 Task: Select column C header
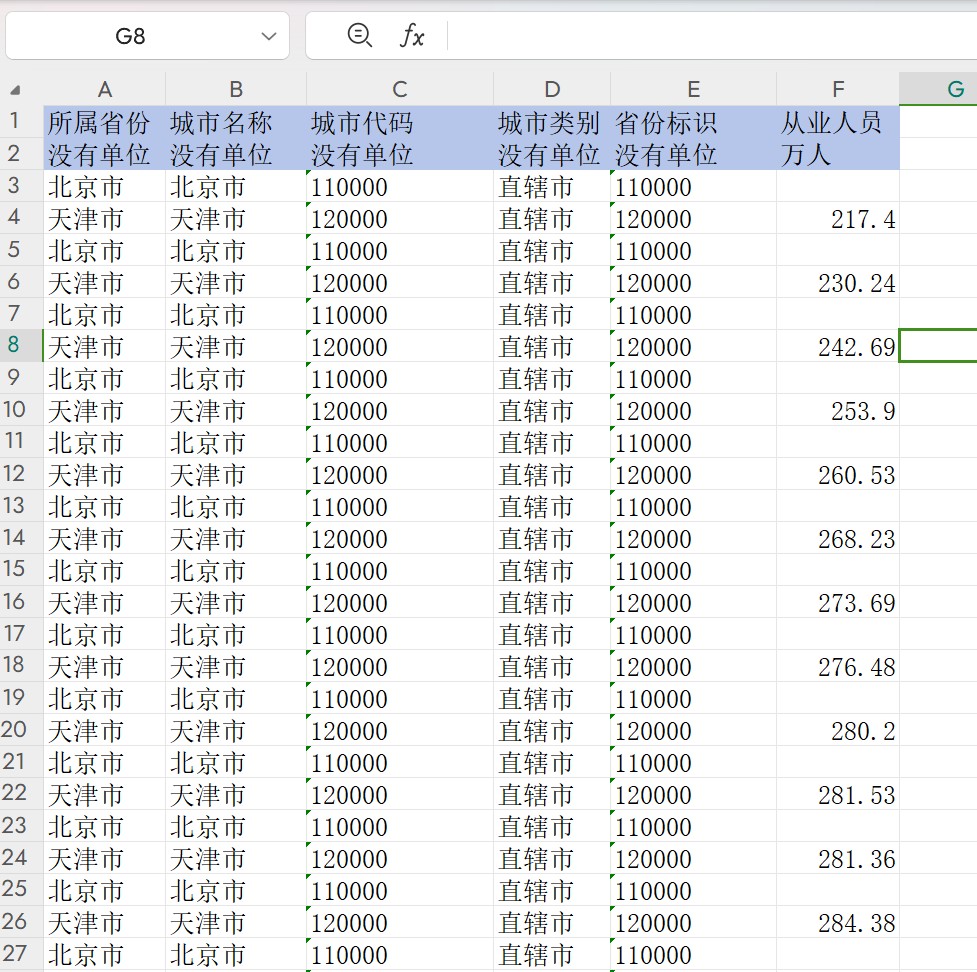click(399, 90)
